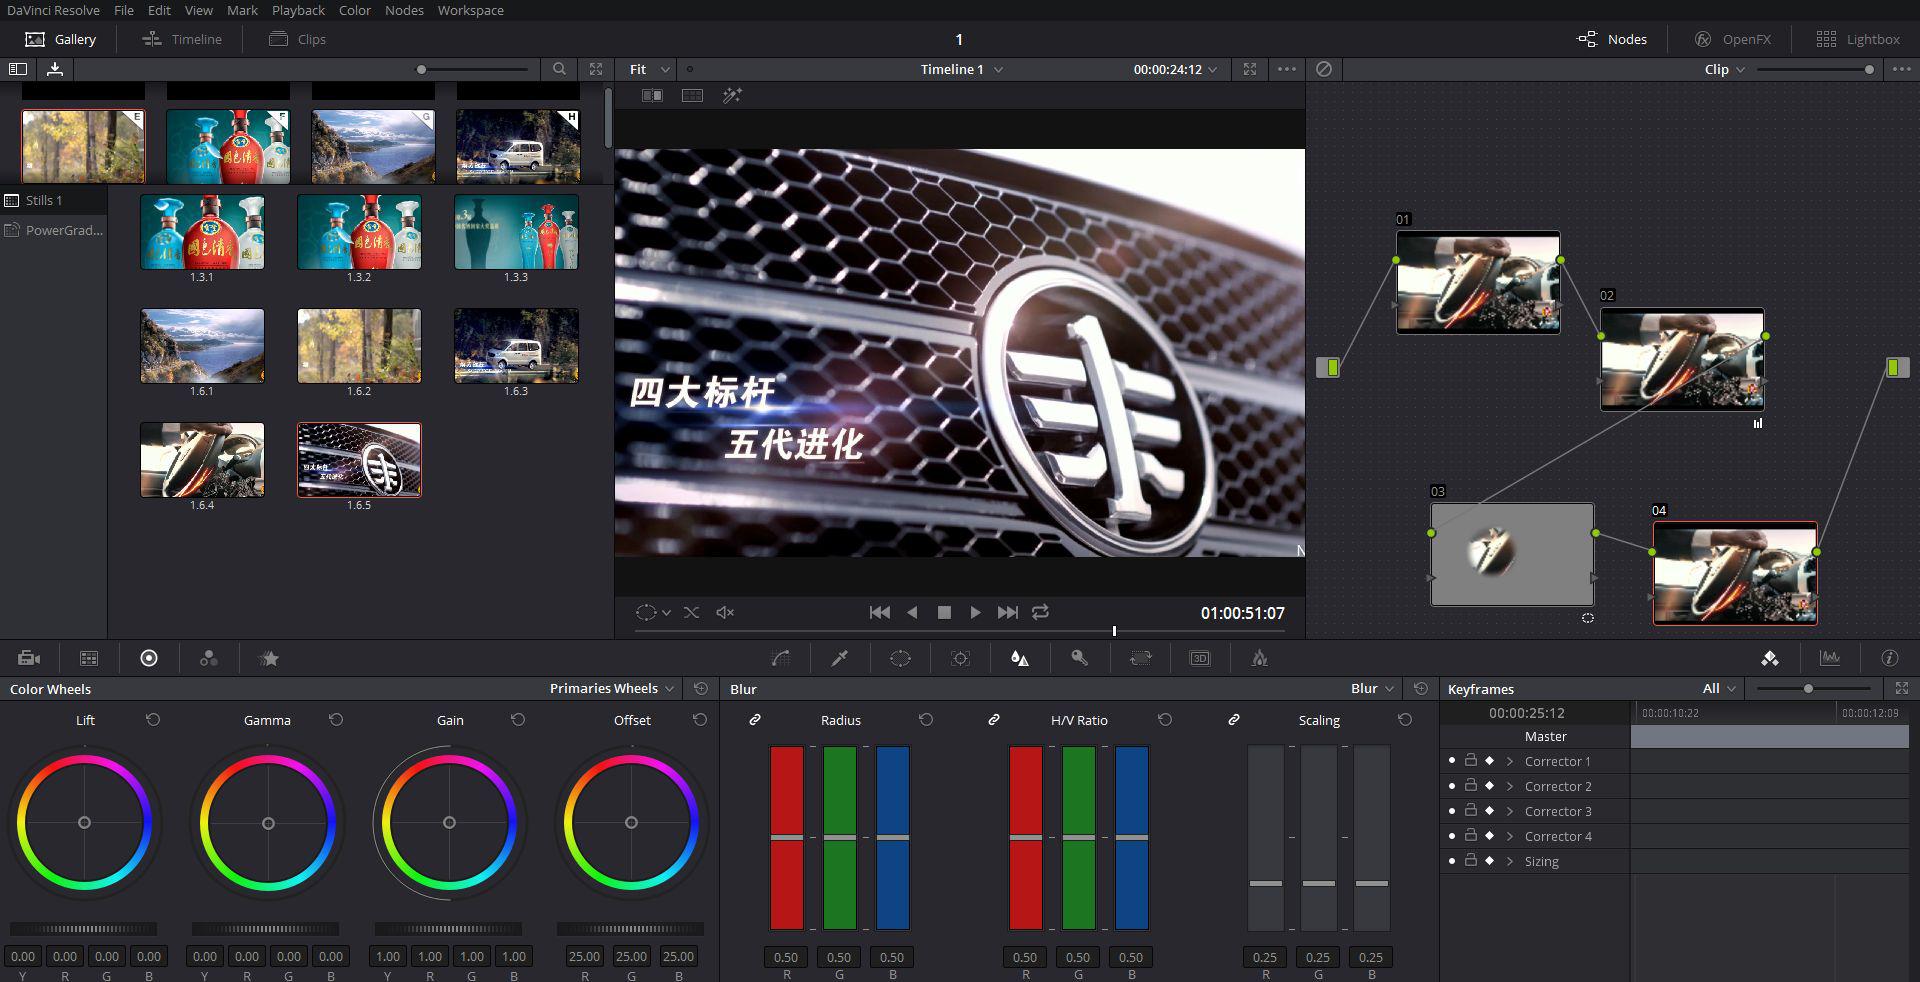Open Primaries Wheels mode dropdown
This screenshot has width=1920, height=982.
click(x=612, y=688)
